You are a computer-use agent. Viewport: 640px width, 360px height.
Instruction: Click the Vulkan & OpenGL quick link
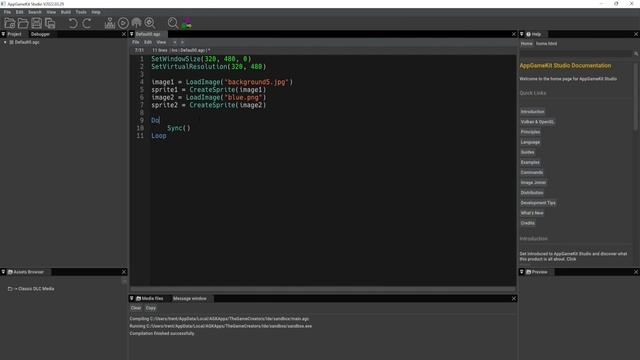coord(537,122)
